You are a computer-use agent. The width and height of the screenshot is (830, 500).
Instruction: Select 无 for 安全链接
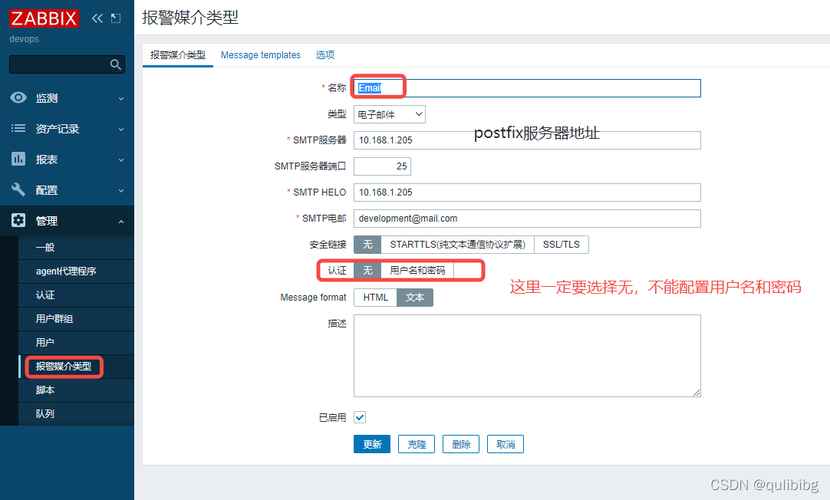(367, 244)
